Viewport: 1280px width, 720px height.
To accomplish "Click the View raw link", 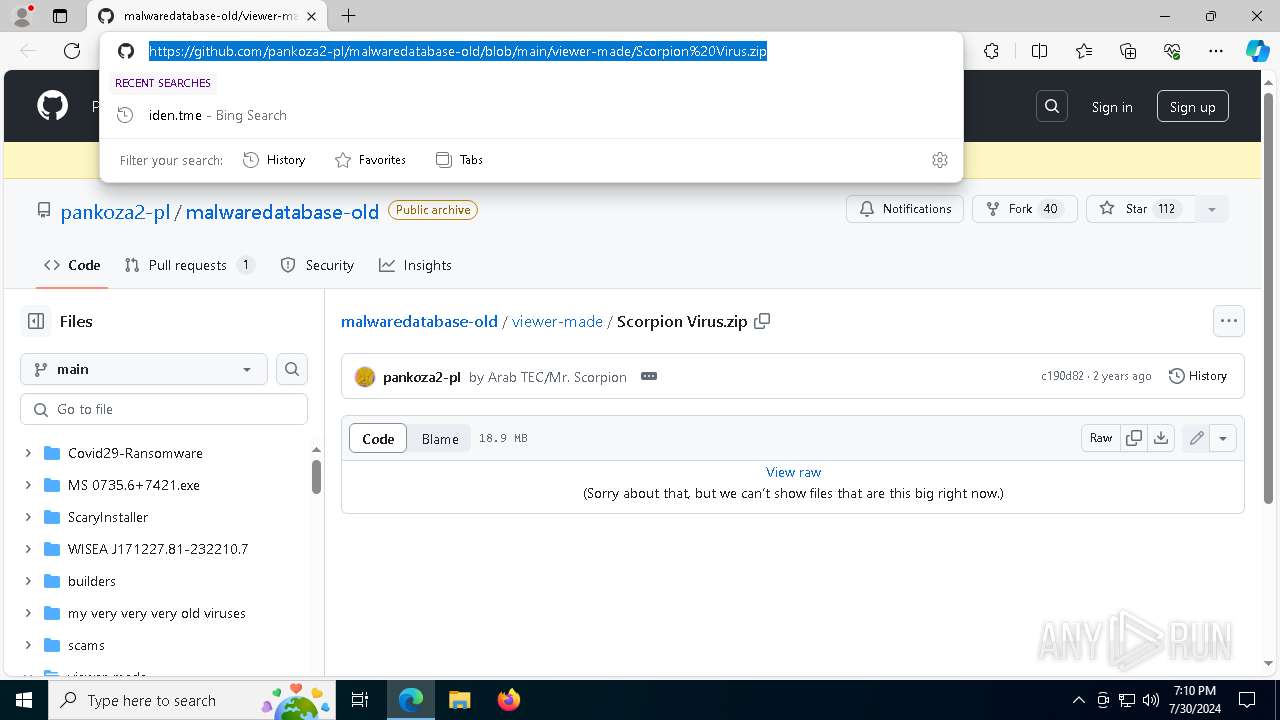I will tap(793, 472).
